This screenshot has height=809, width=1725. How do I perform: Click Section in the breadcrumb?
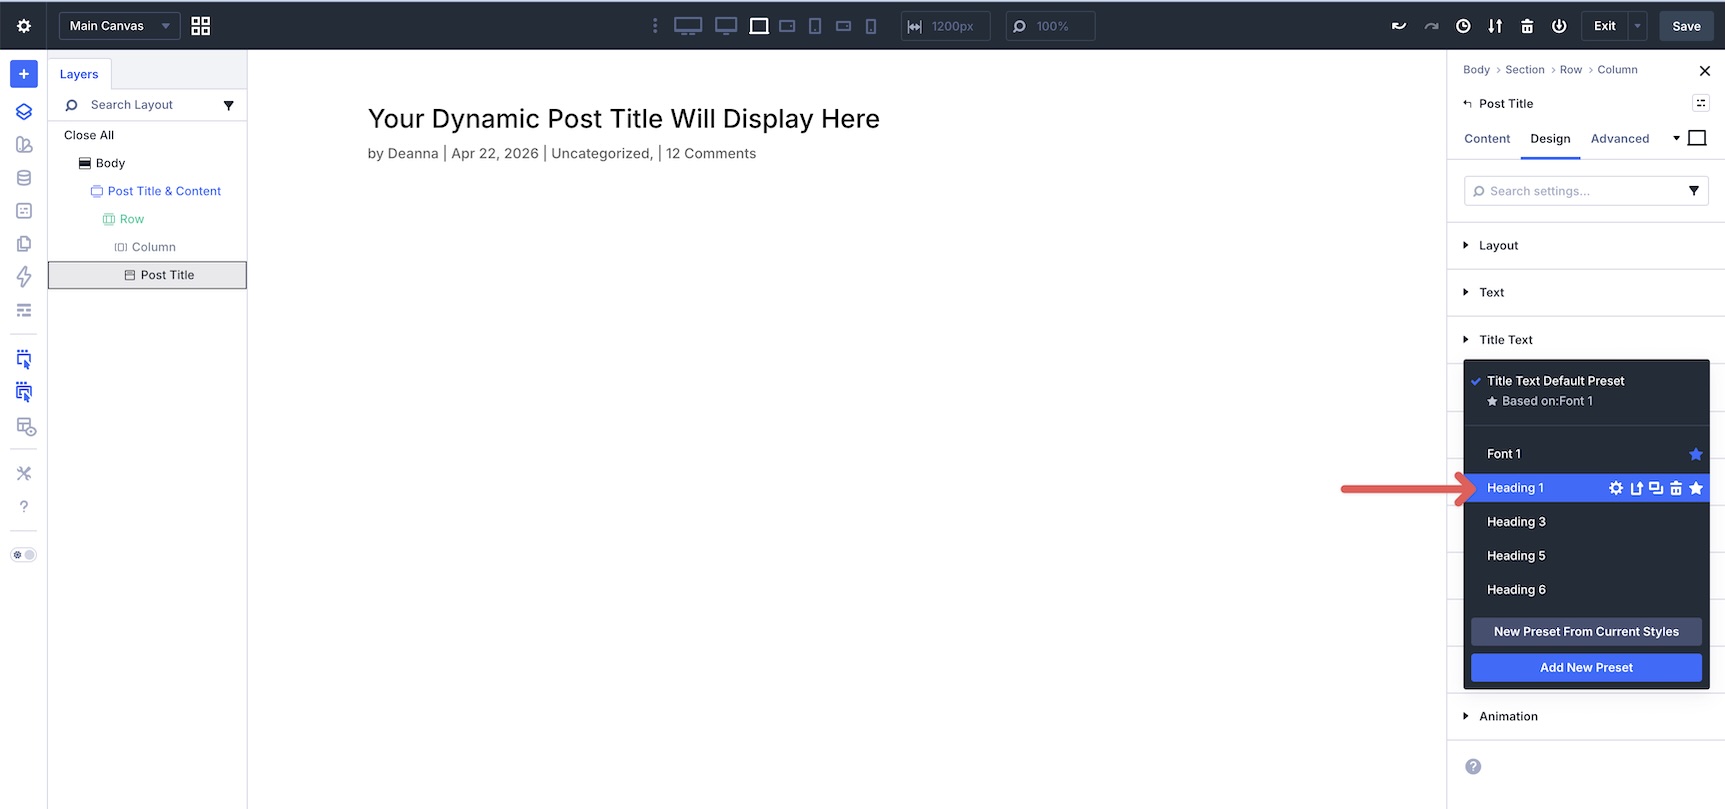pos(1525,70)
